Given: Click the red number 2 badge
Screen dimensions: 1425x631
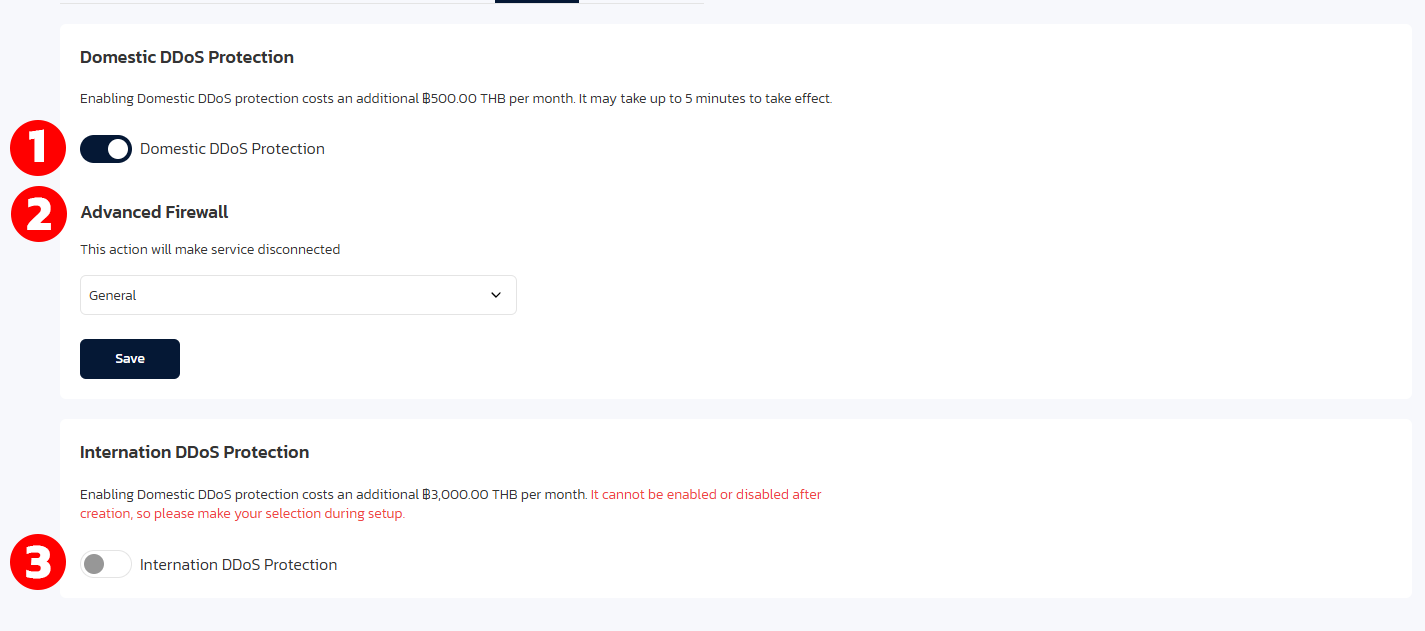Looking at the screenshot, I should (x=39, y=215).
